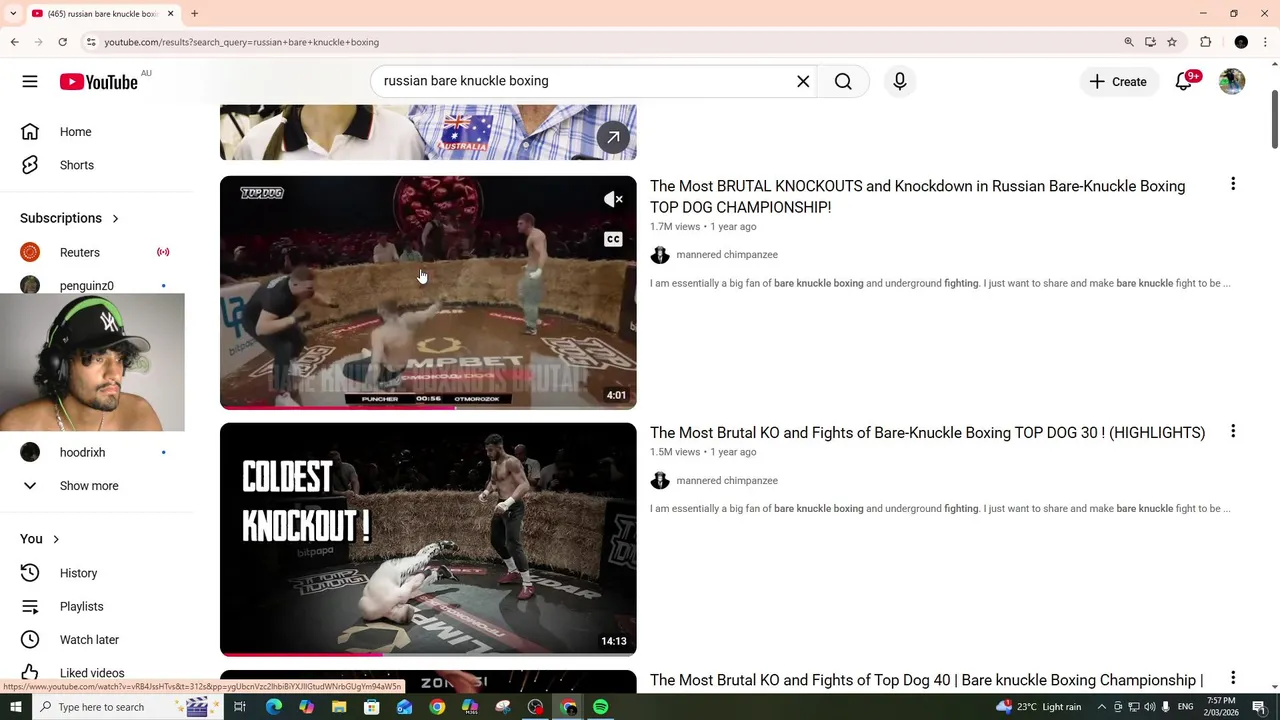Start voice search with the microphone
The width and height of the screenshot is (1280, 720).
coord(900,81)
